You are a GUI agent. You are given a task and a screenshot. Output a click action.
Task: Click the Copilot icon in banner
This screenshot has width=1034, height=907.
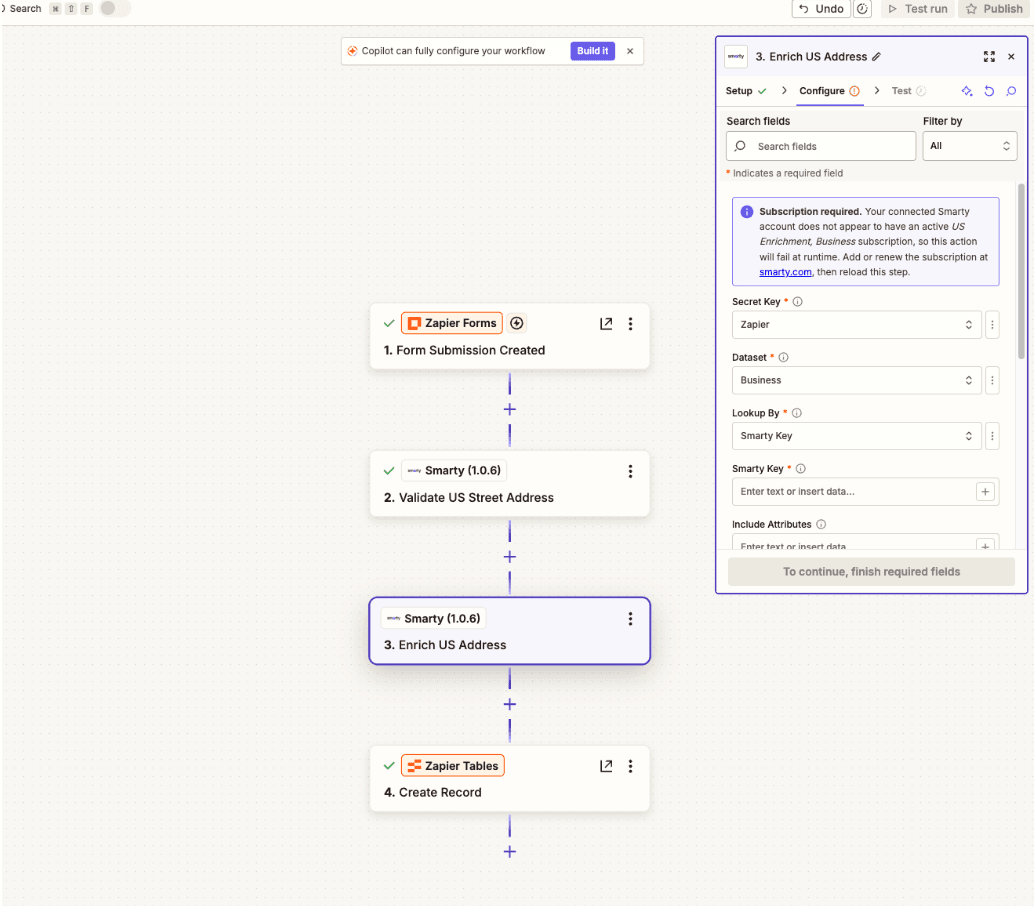coord(352,51)
